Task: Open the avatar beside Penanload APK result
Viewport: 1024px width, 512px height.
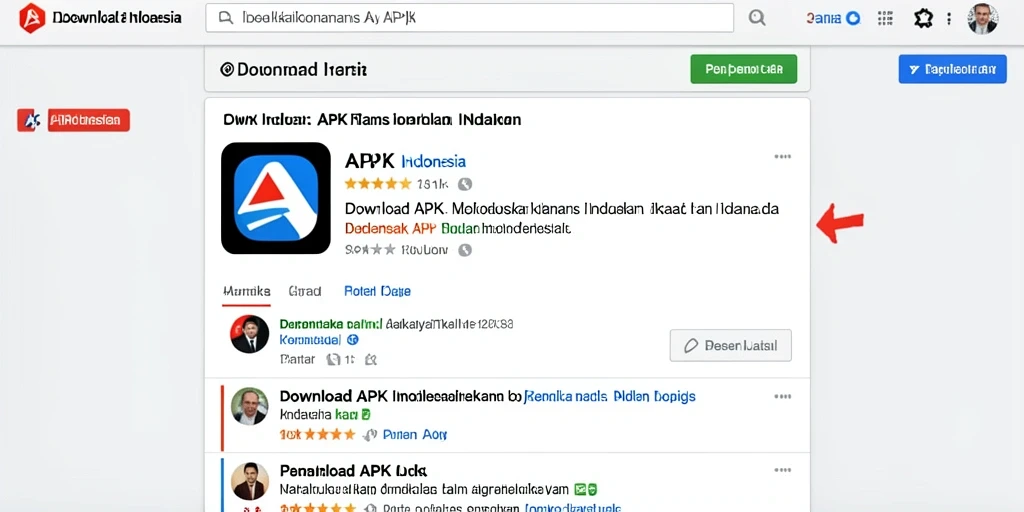Action: 249,481
